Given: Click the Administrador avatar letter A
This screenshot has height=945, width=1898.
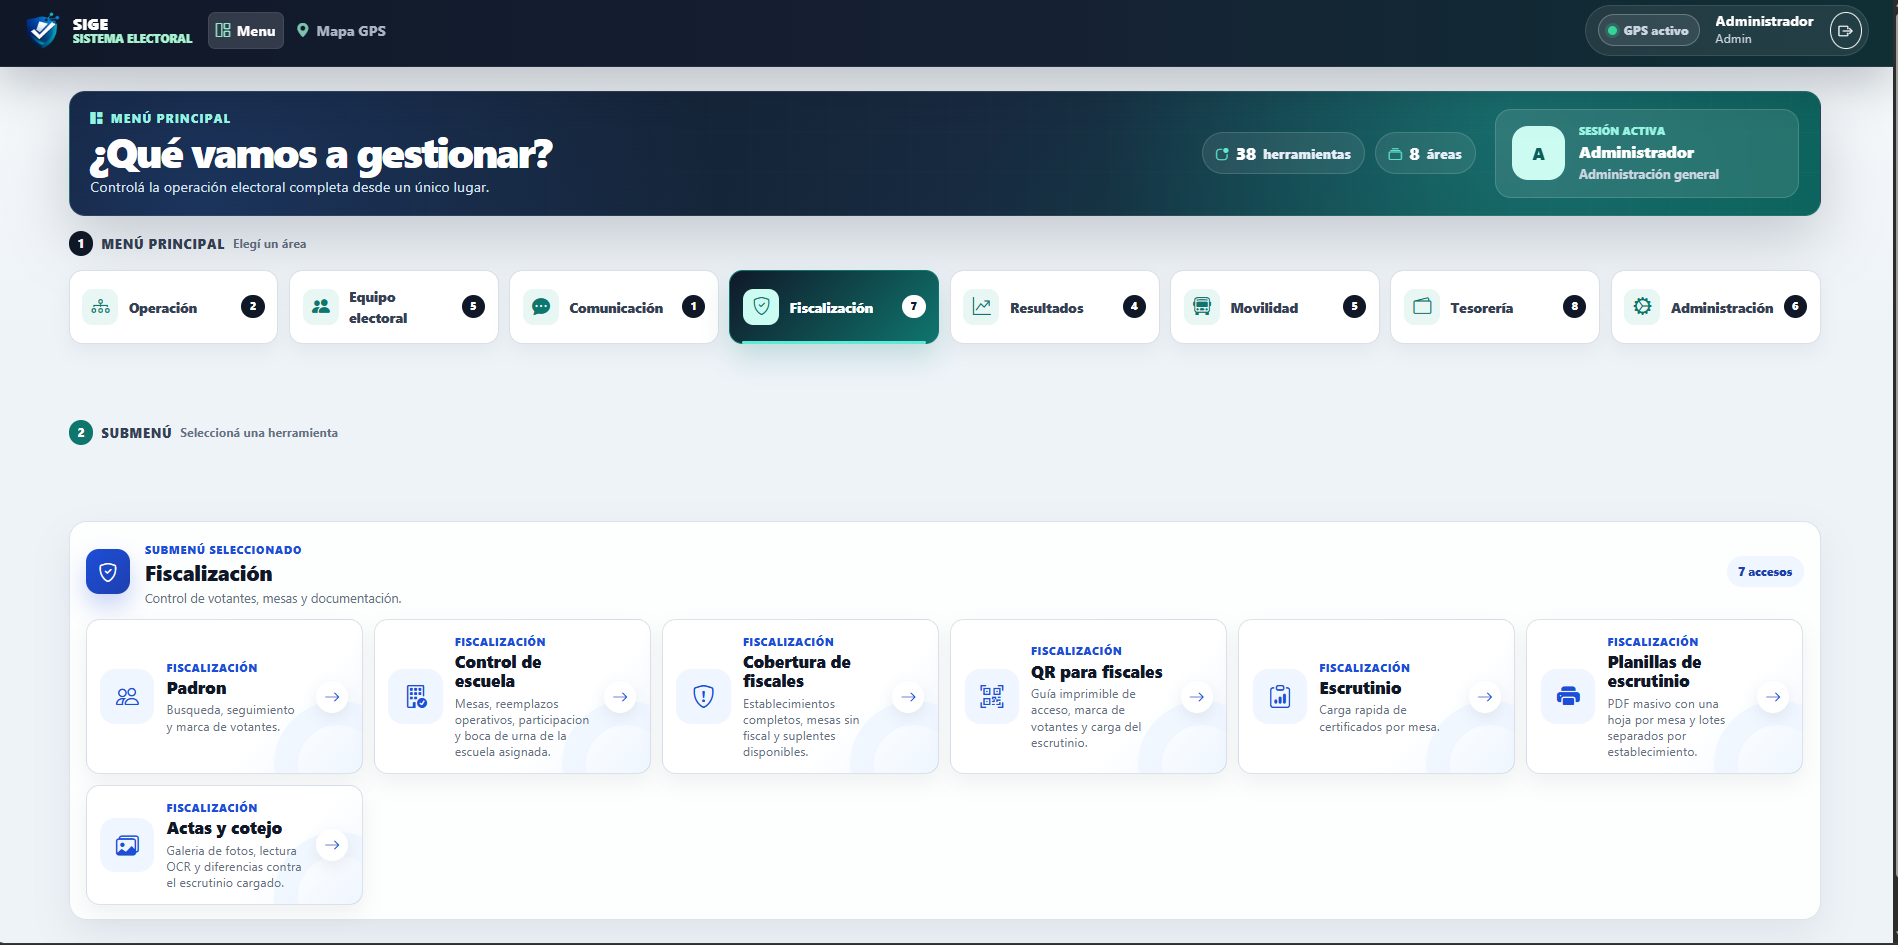Looking at the screenshot, I should 1538,154.
